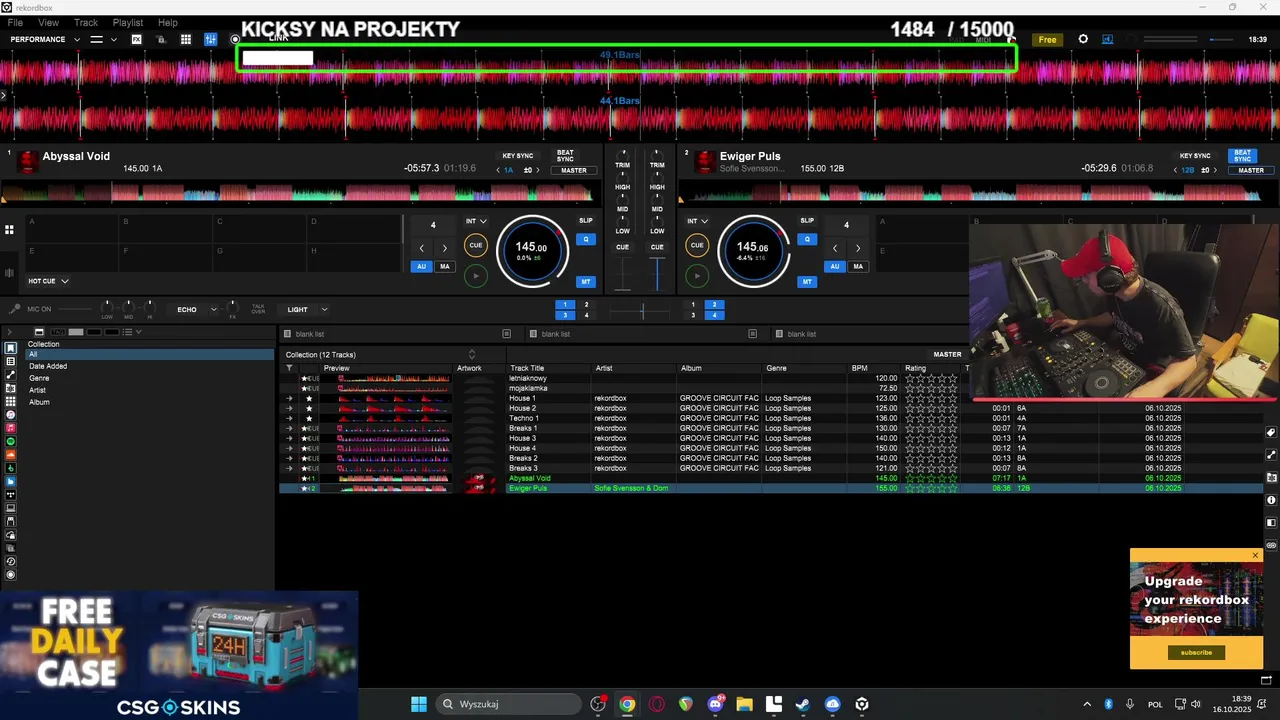Set deck 1 as MASTER
This screenshot has width=1280, height=720.
(x=574, y=170)
